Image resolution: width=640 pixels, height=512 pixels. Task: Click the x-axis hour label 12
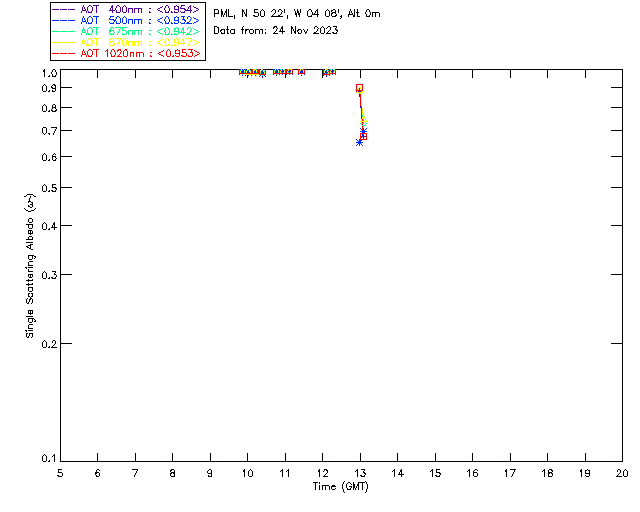[322, 474]
